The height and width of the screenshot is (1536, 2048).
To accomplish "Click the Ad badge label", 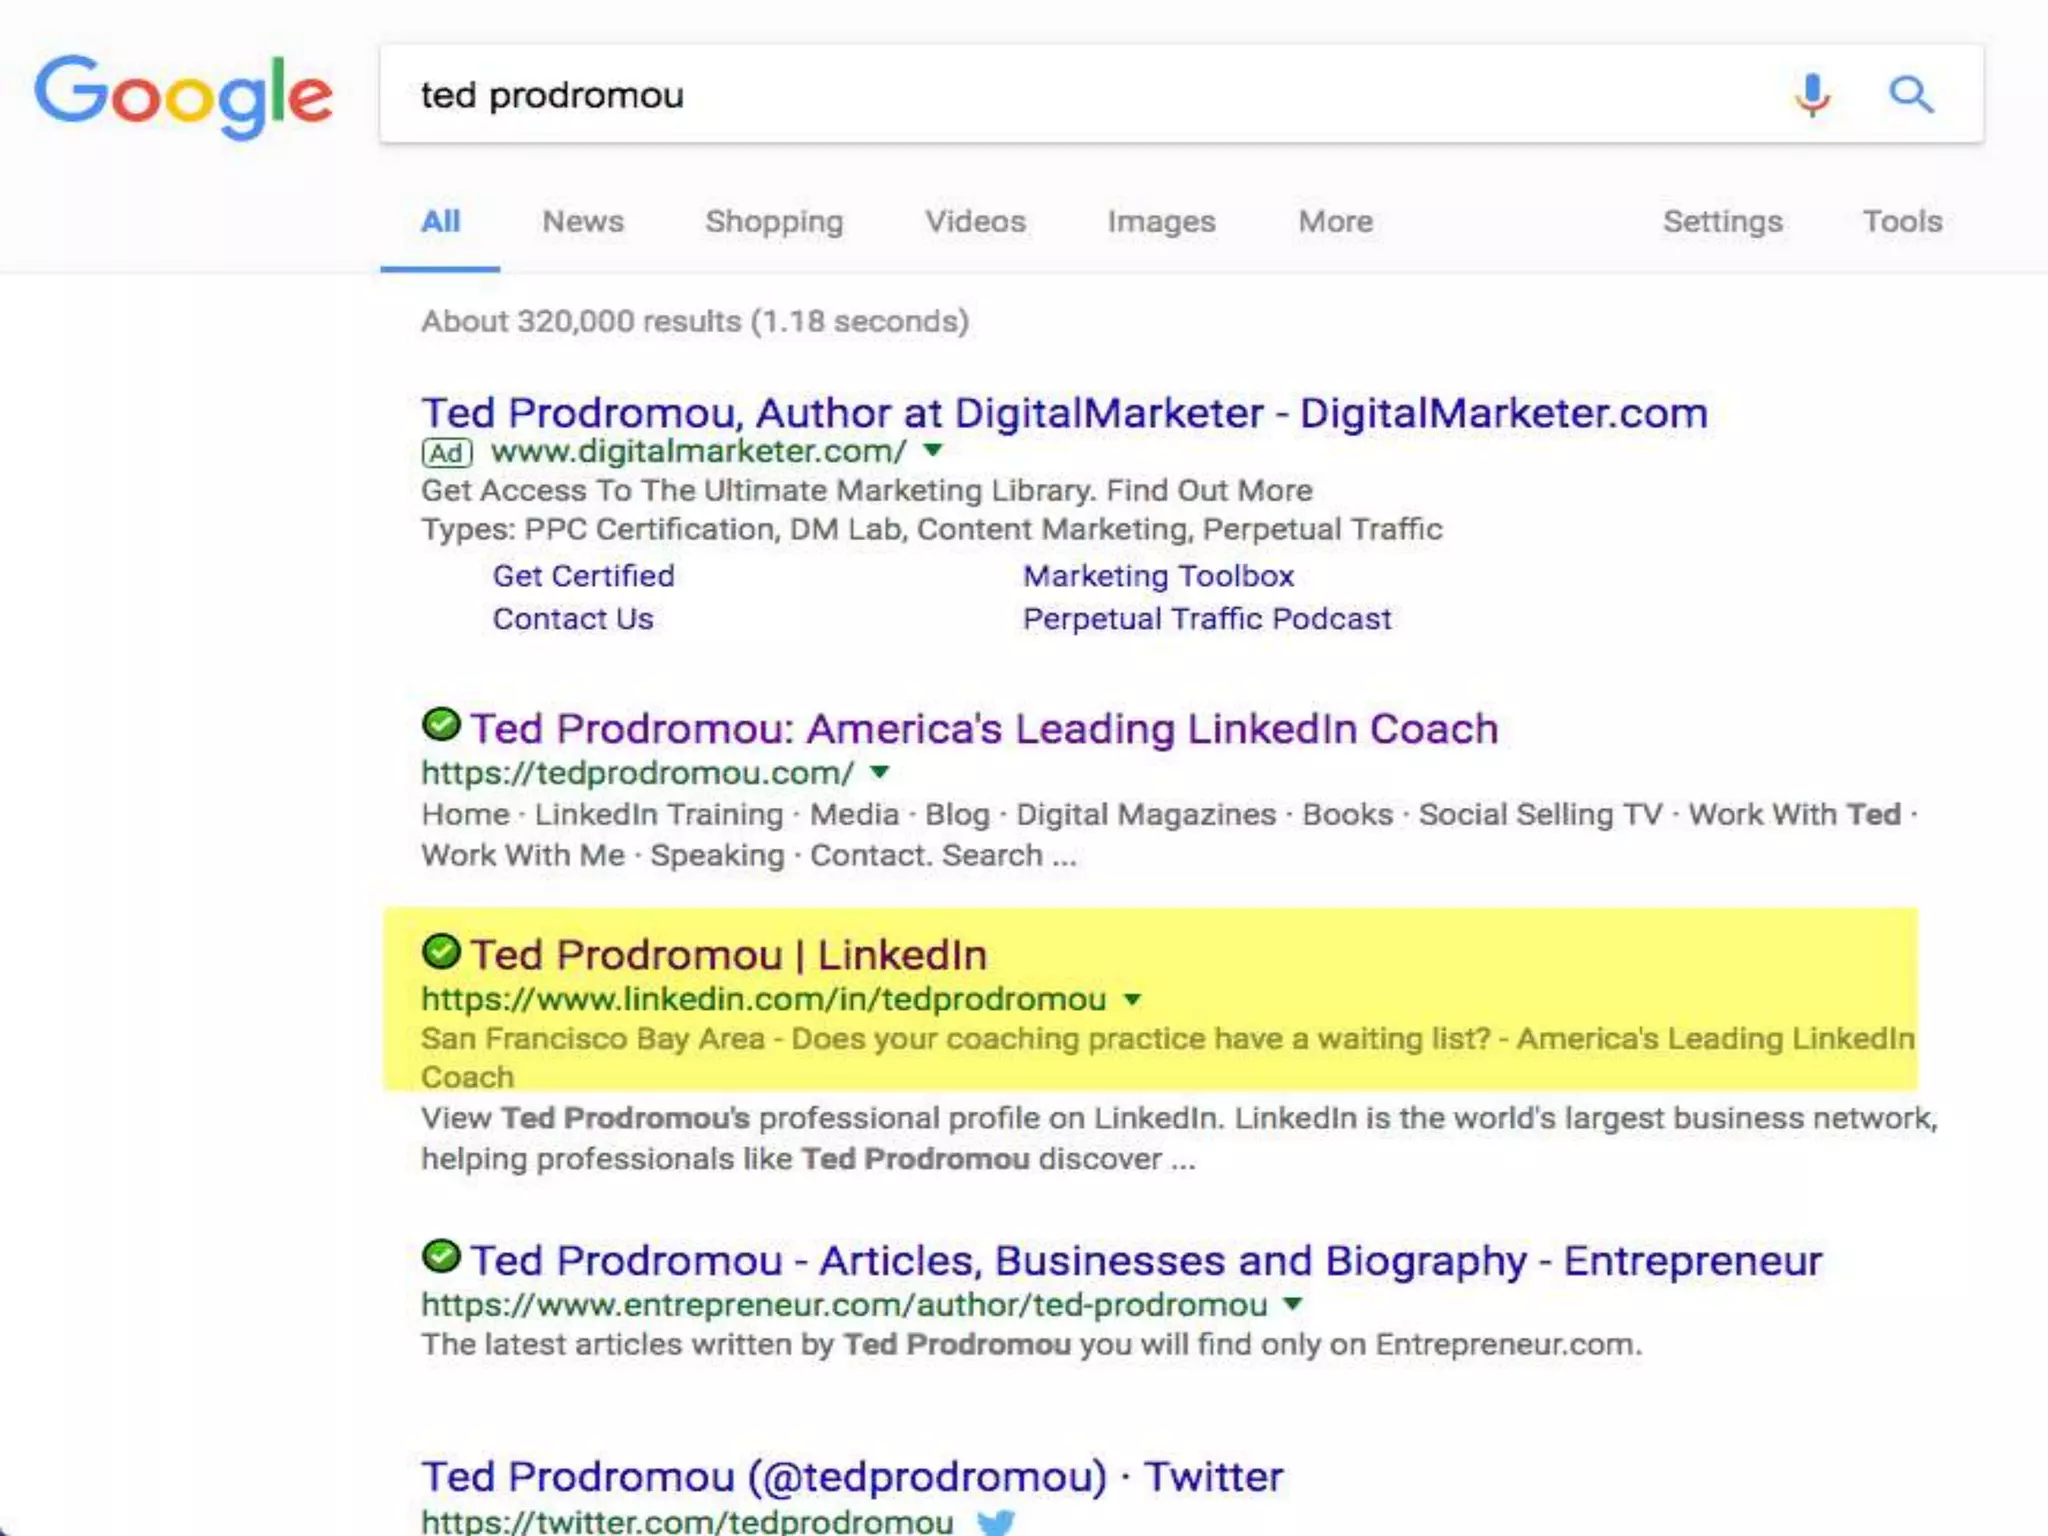I will pyautogui.click(x=446, y=453).
